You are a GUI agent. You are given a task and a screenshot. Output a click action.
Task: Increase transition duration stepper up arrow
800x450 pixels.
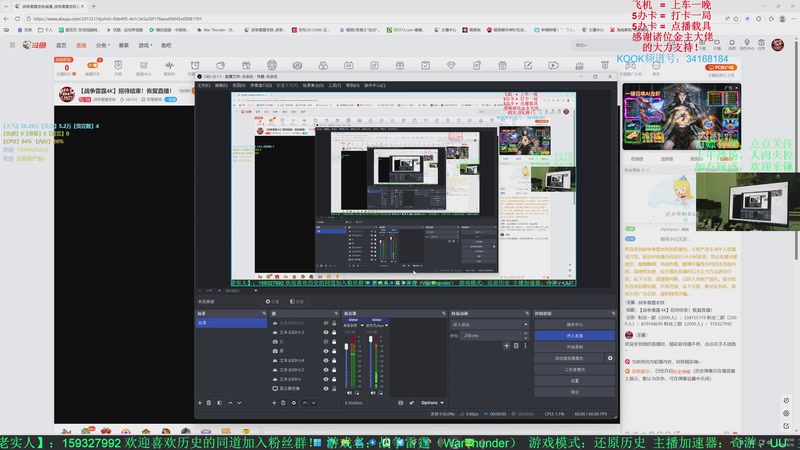click(526, 334)
